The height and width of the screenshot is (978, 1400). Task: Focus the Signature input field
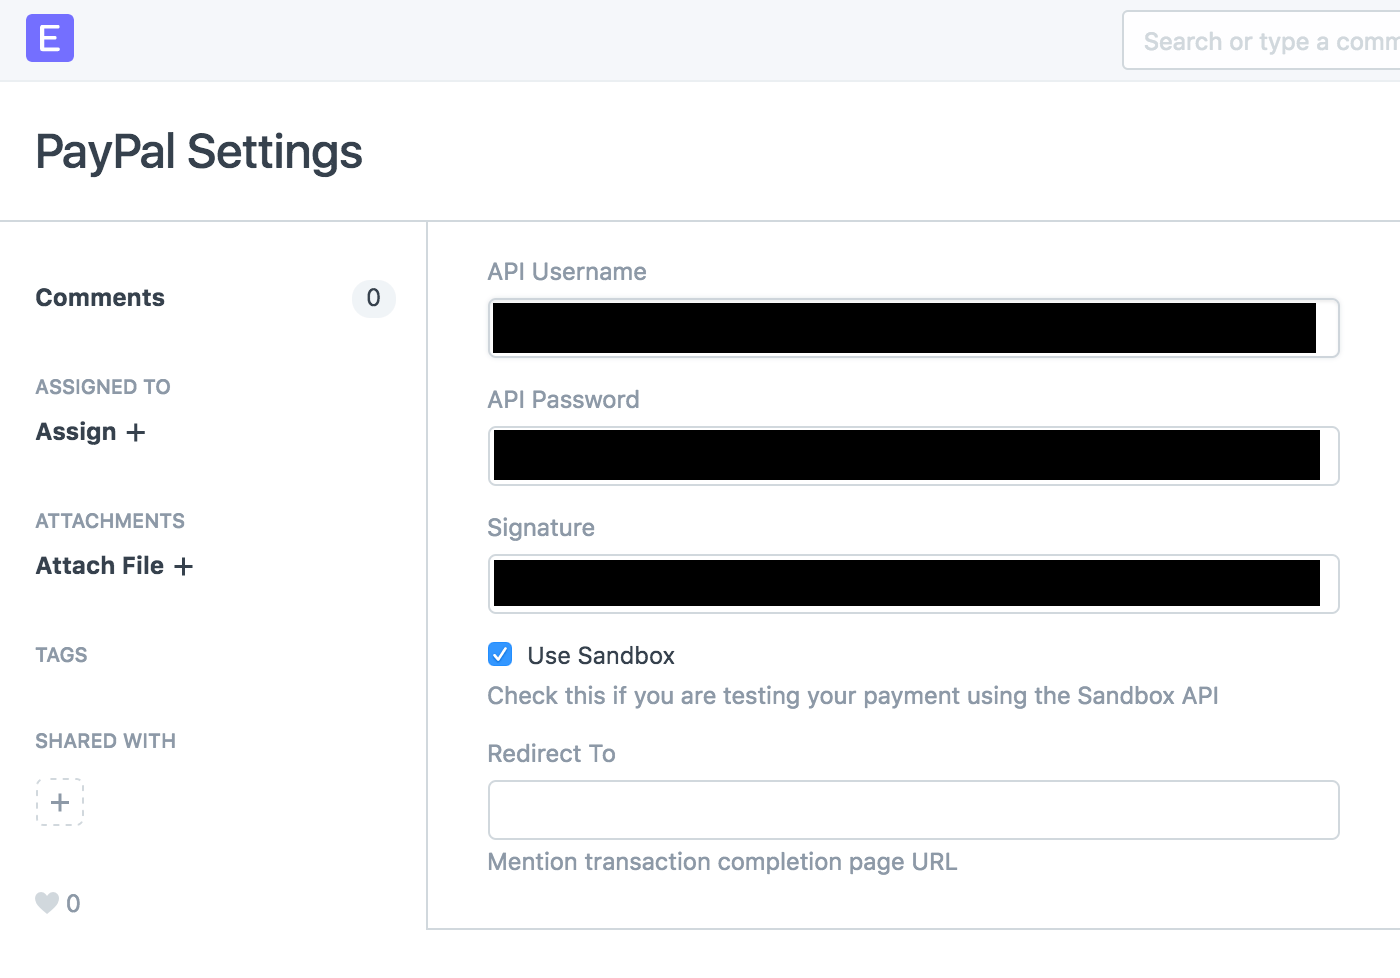(x=913, y=584)
